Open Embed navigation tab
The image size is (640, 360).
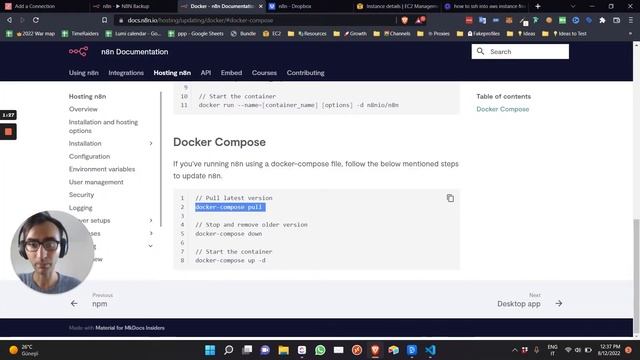tap(231, 73)
